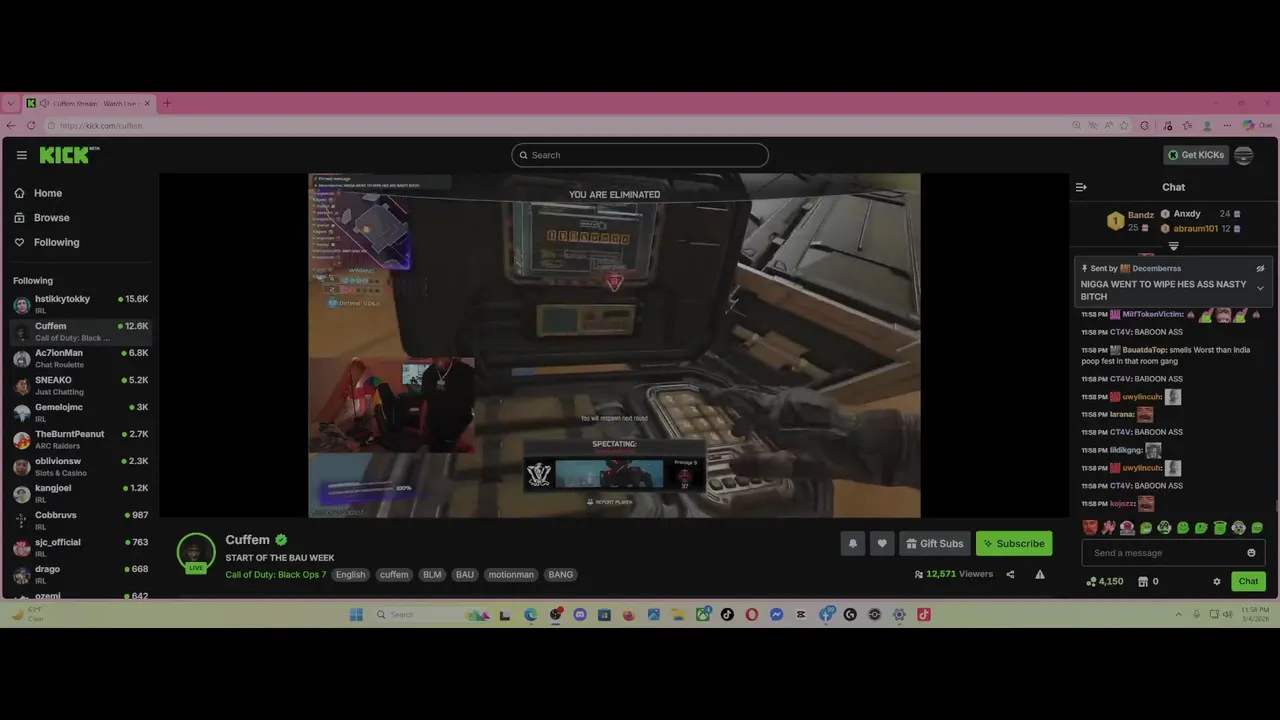Click Cuffem's live profile avatar
Viewport: 1280px width, 720px height.
click(x=196, y=553)
